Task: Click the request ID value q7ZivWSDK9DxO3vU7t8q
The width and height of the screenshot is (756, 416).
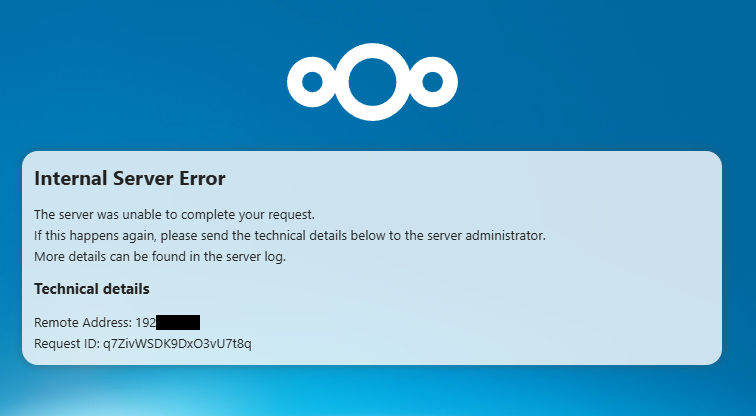Action: pyautogui.click(x=177, y=344)
